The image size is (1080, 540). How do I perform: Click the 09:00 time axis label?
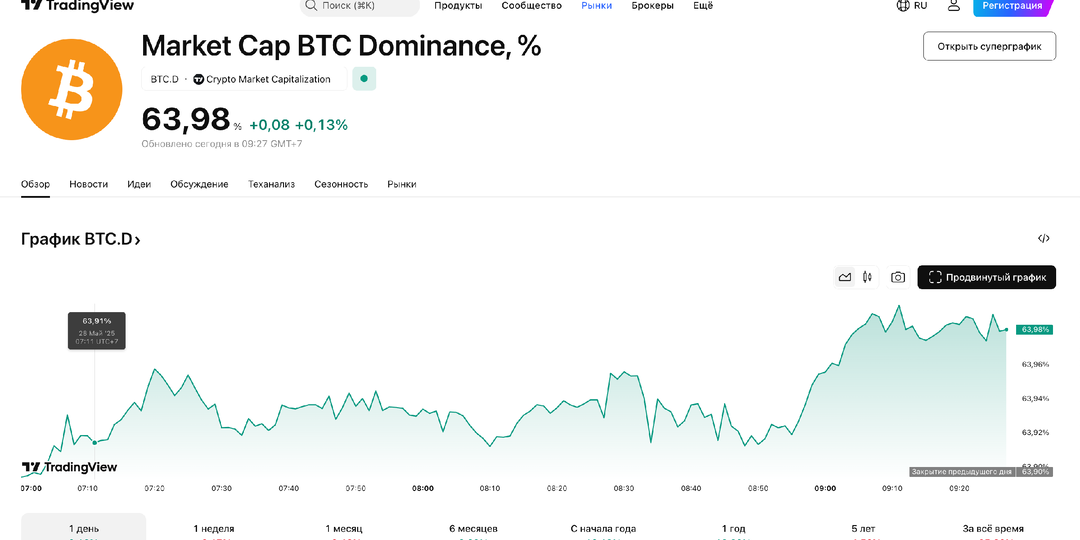(x=825, y=488)
